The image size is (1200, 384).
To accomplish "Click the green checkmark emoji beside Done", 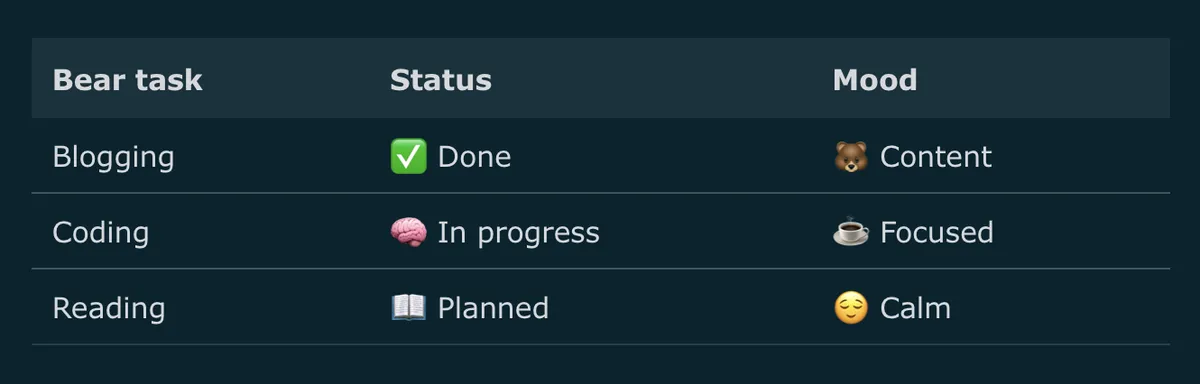I will 408,157.
